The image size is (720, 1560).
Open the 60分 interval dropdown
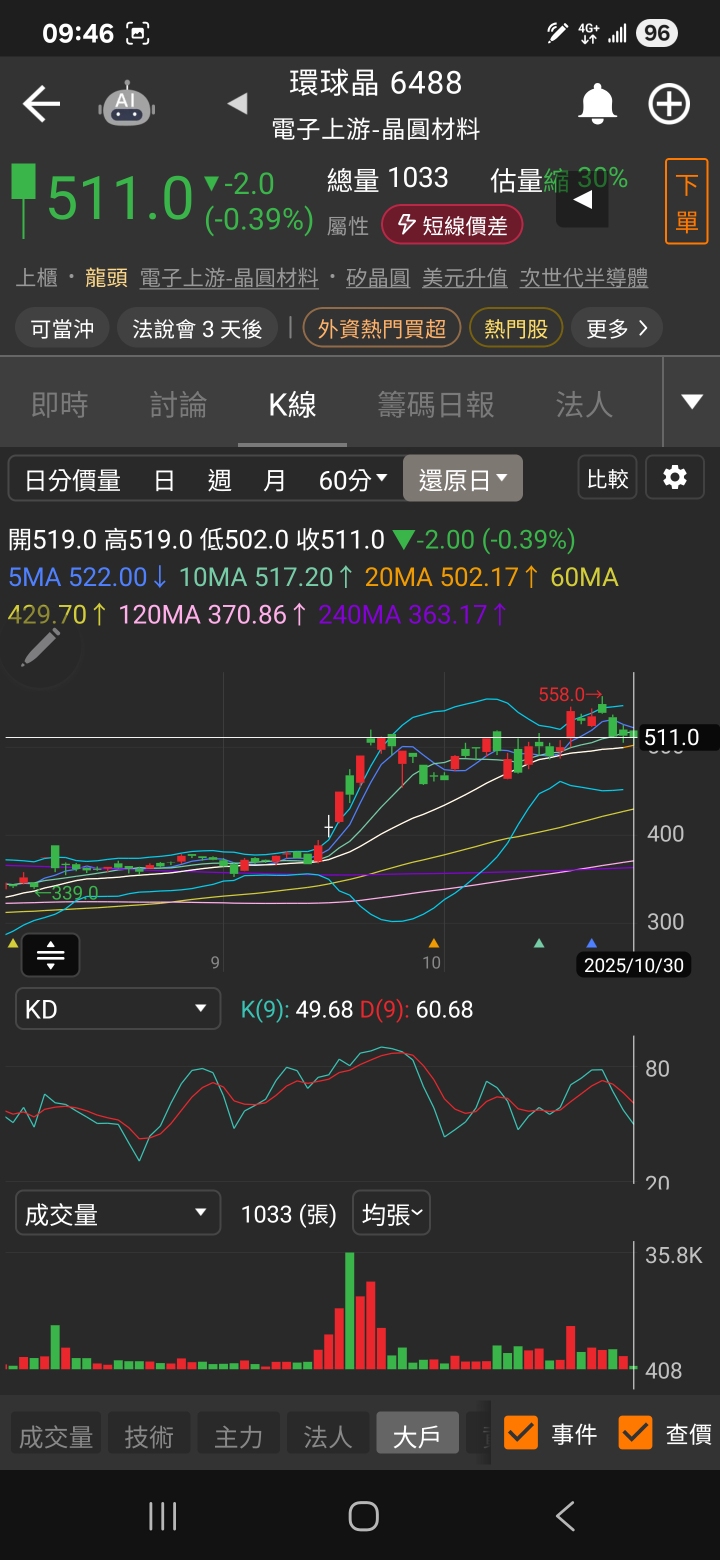pos(352,480)
